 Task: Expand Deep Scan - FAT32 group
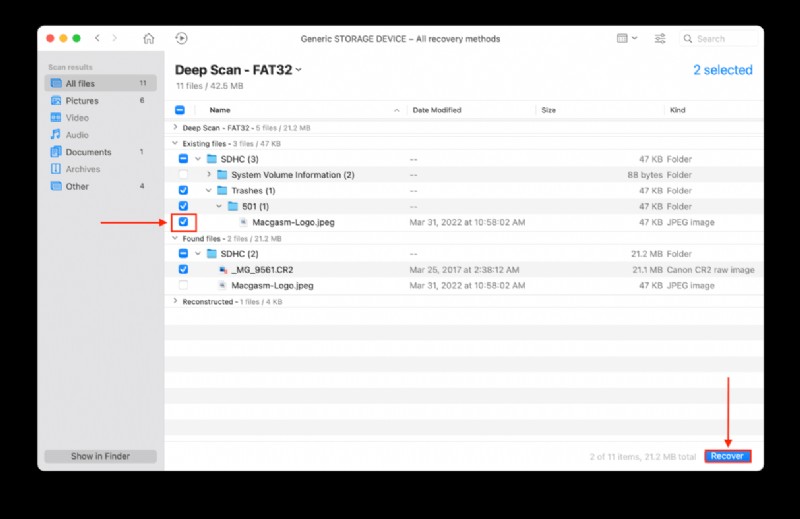tap(175, 127)
